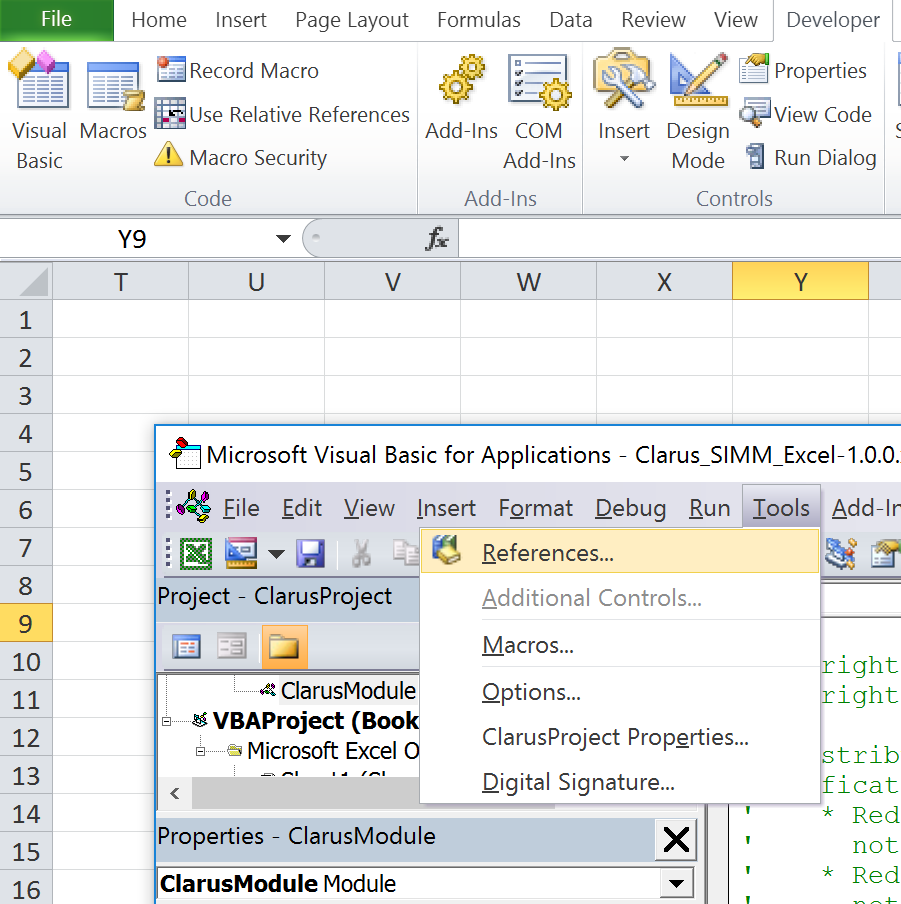Screen dimensions: 901x904
Task: Open VBA editor Debug menu
Action: pyautogui.click(x=631, y=508)
